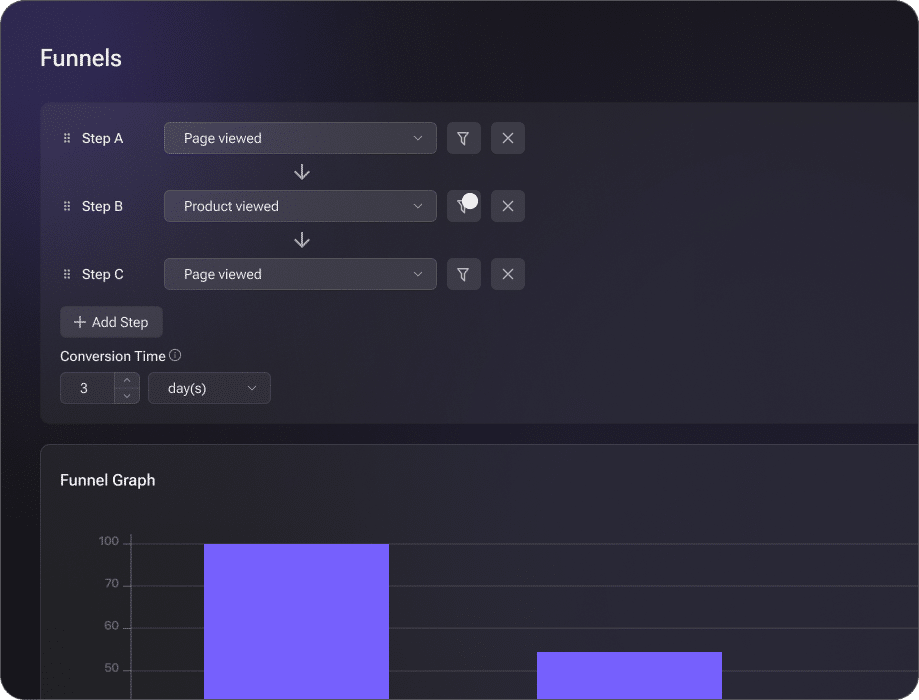
Task: Click the Funnel Graph title
Action: coord(108,480)
